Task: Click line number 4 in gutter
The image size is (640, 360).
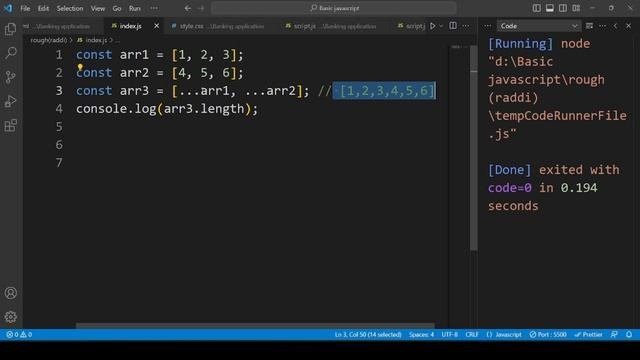Action: [x=59, y=109]
